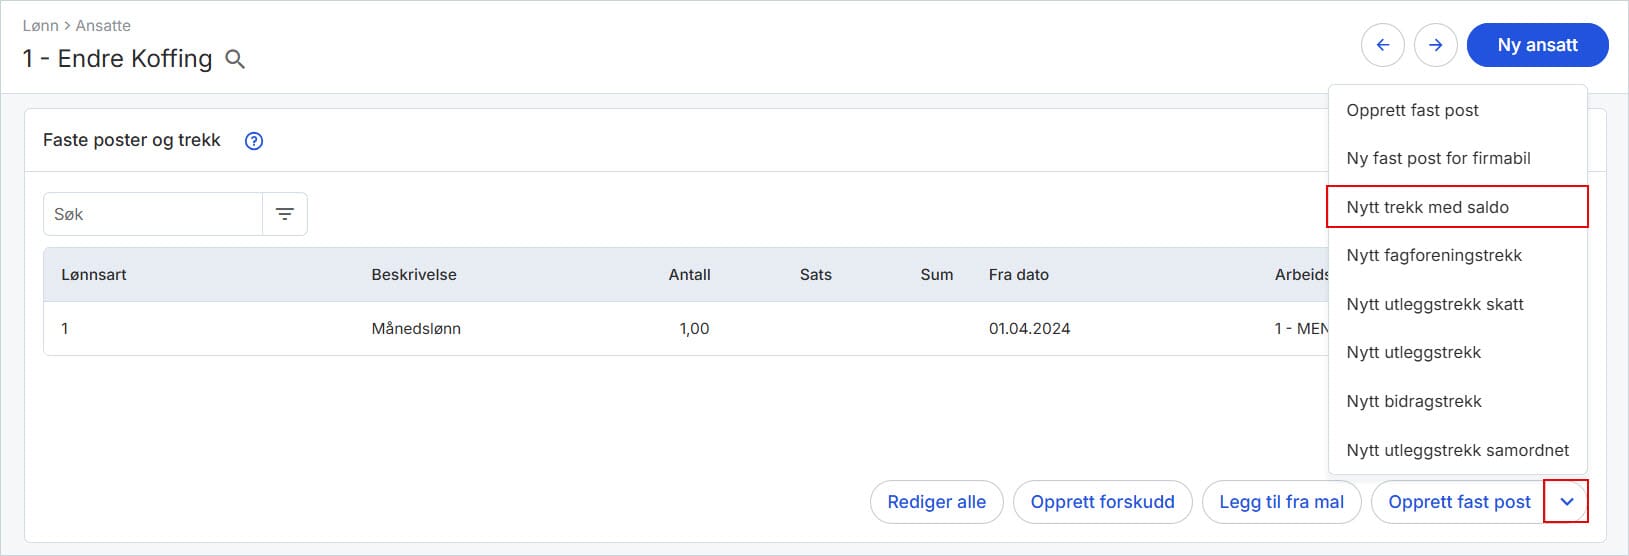Sort by Fra dato column header

click(x=1018, y=275)
